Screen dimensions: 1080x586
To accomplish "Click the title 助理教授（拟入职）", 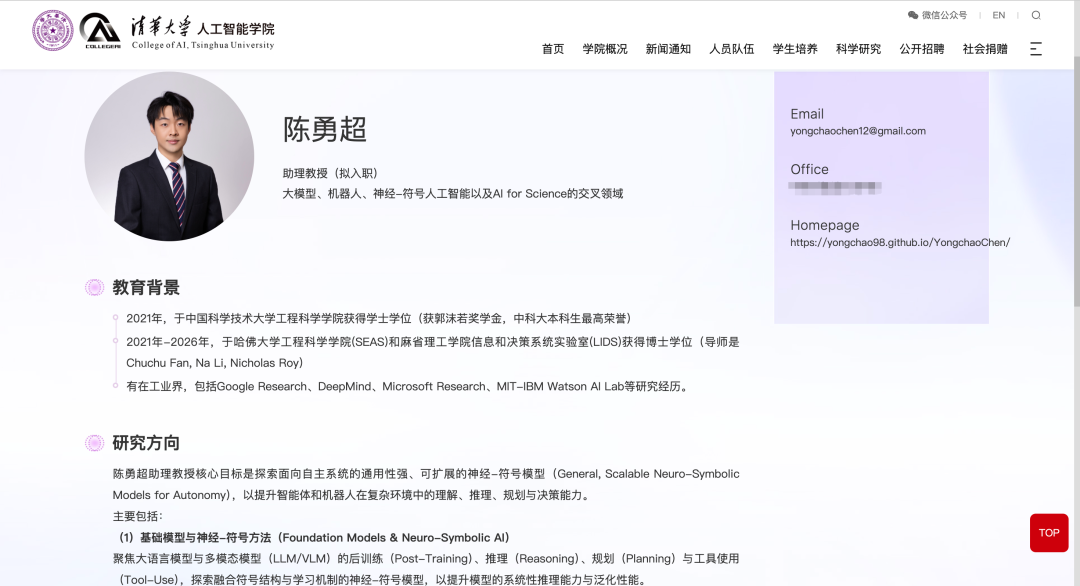I will click(330, 173).
